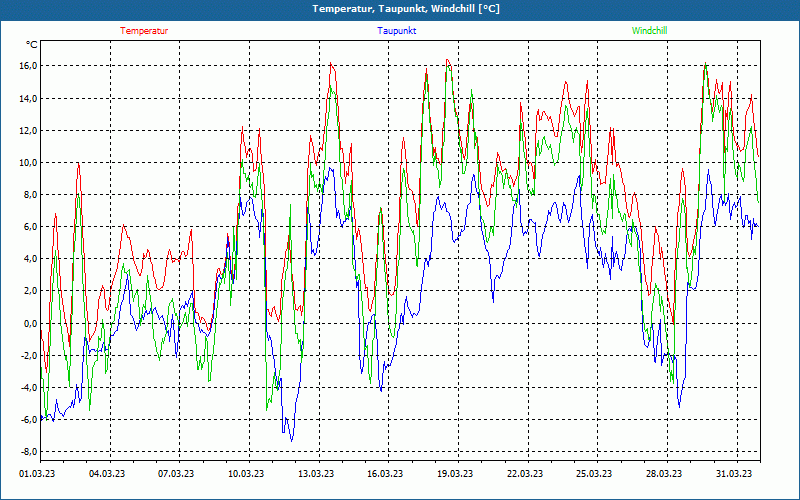
Task: Click the 8,0 y-axis value
Action: [30, 194]
